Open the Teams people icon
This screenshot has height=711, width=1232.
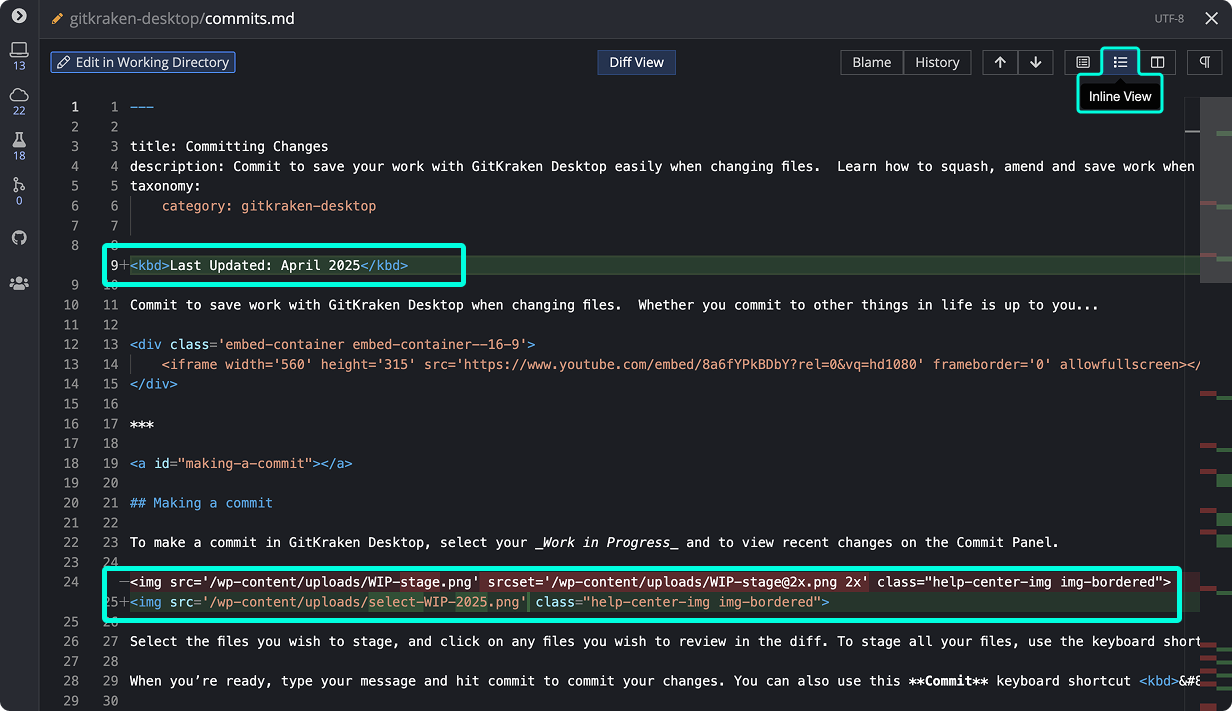point(19,283)
